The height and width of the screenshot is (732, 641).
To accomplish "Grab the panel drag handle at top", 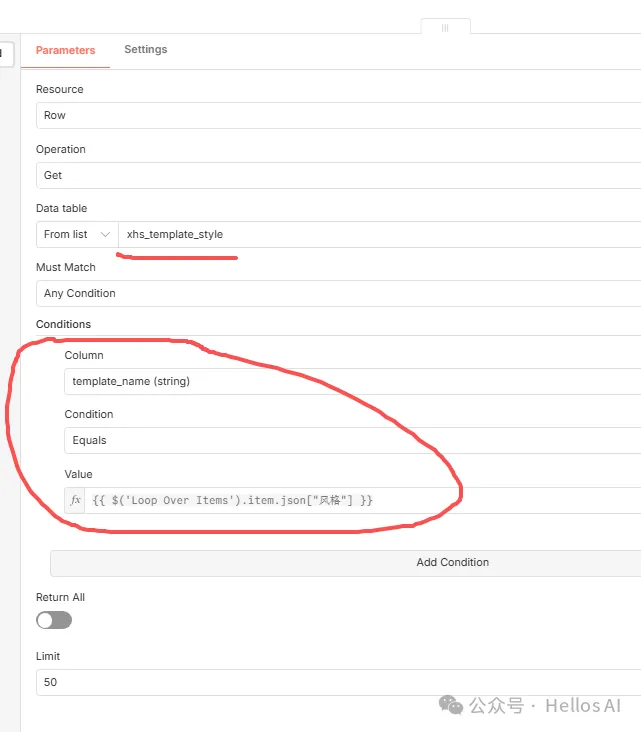I will tap(445, 28).
